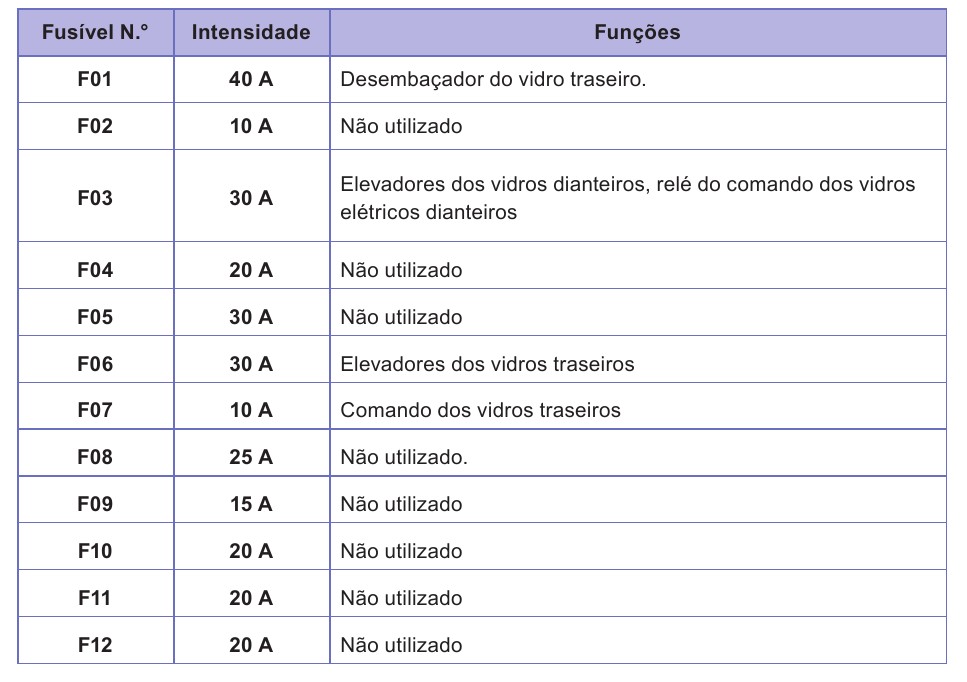
Task: Click the 40 A intensity value
Action: 251,79
